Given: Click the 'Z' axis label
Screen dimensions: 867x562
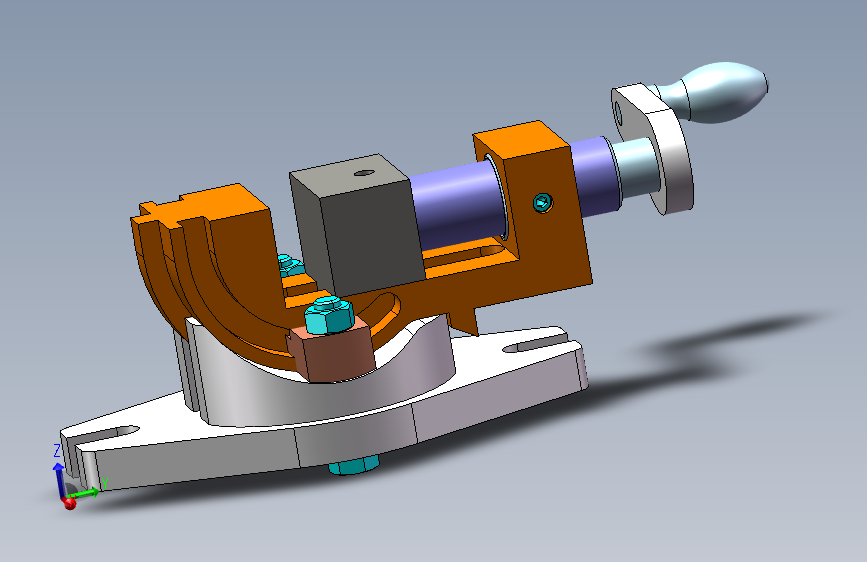Looking at the screenshot, I should pos(56,451).
